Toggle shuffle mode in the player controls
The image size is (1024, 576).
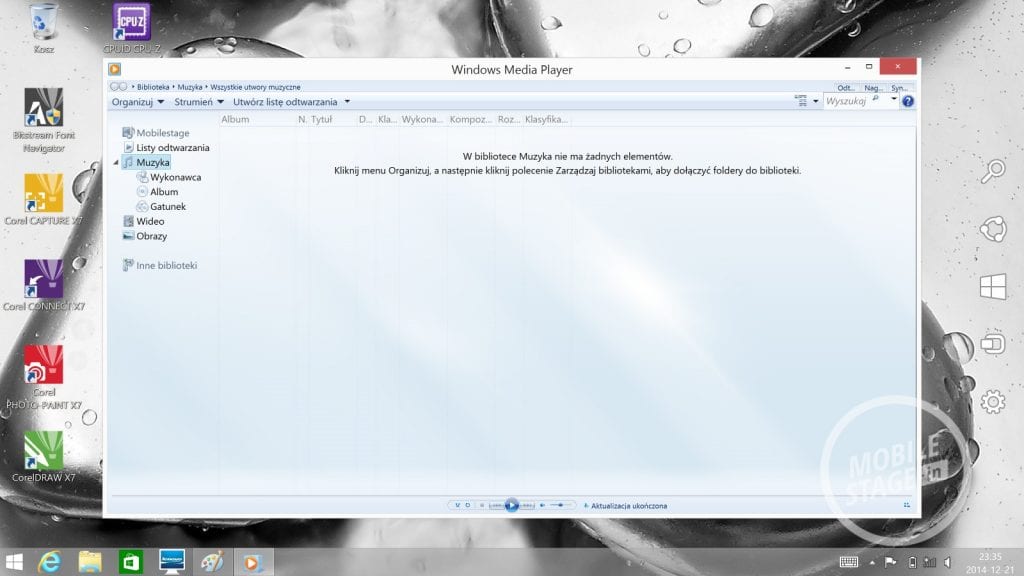click(x=457, y=505)
